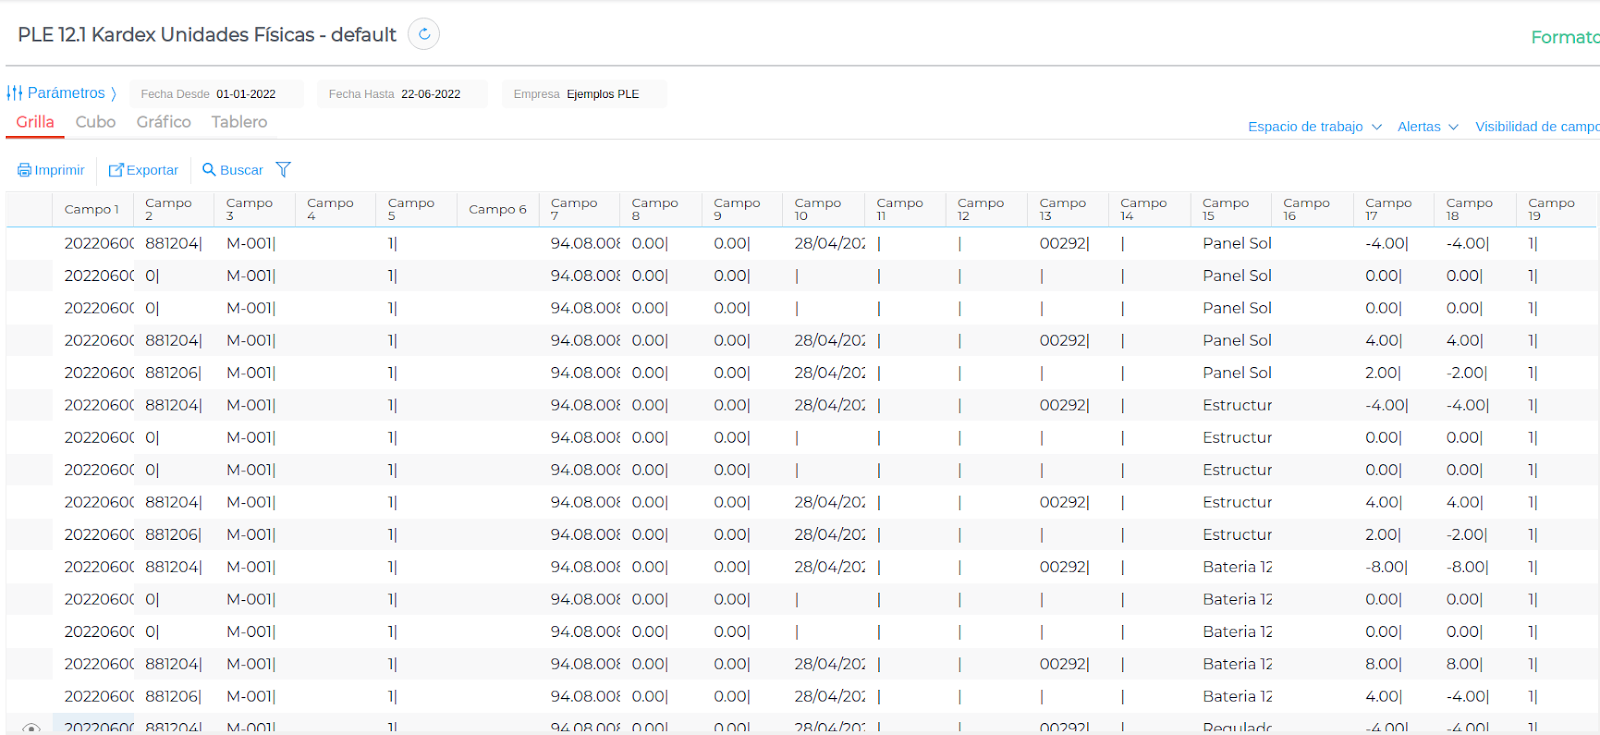The width and height of the screenshot is (1600, 735).
Task: Open Visibilidad de campos options
Action: coord(1536,127)
